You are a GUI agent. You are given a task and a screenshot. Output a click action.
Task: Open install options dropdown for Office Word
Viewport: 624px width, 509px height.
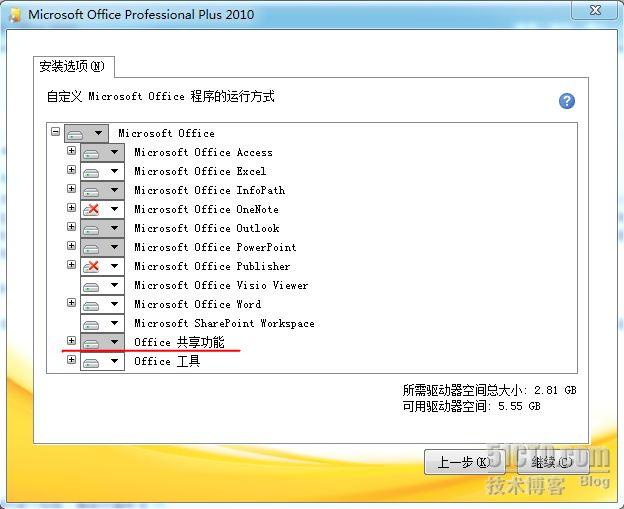pos(102,304)
